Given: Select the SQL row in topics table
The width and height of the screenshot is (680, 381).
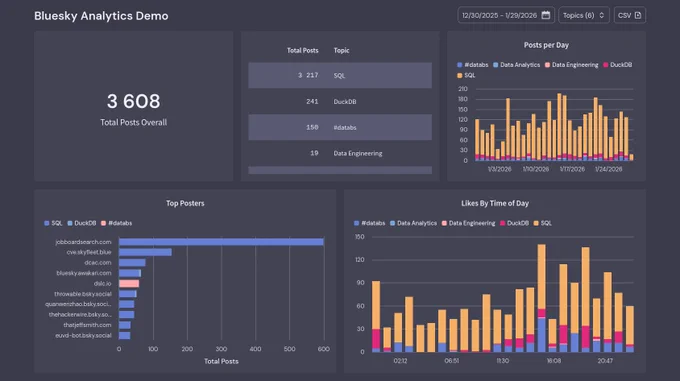Looking at the screenshot, I should (x=340, y=75).
